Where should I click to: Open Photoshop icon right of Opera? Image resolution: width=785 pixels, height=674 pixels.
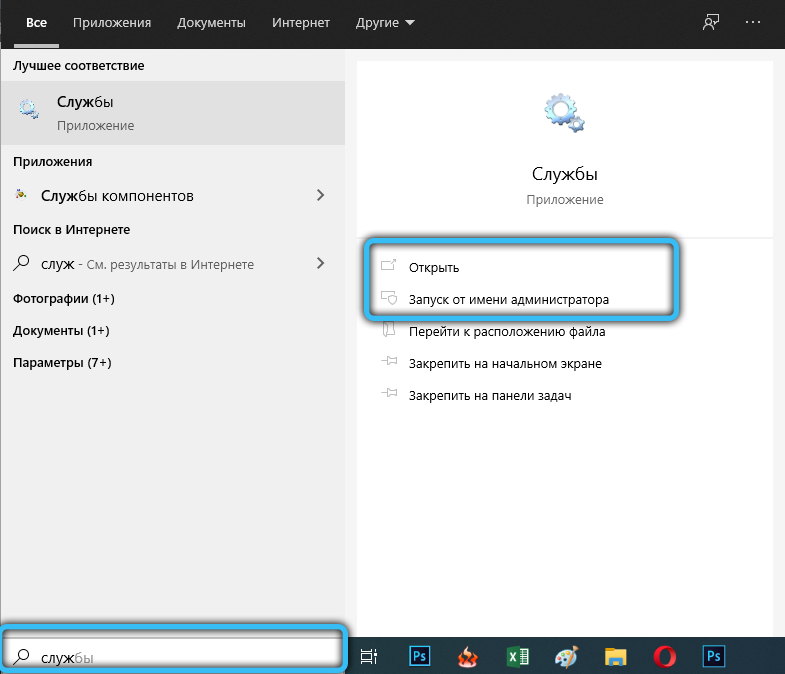tap(714, 656)
